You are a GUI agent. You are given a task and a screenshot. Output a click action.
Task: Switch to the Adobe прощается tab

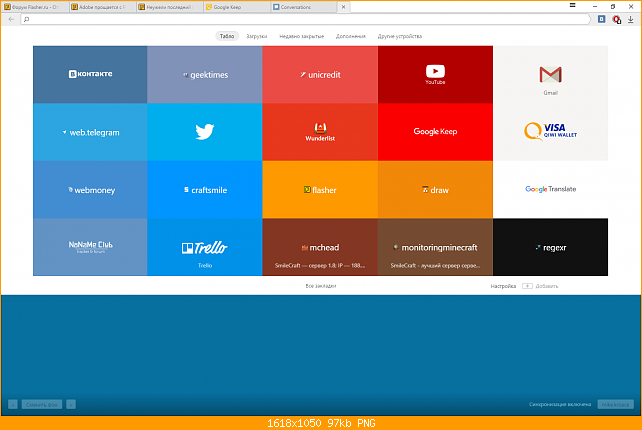tap(102, 7)
